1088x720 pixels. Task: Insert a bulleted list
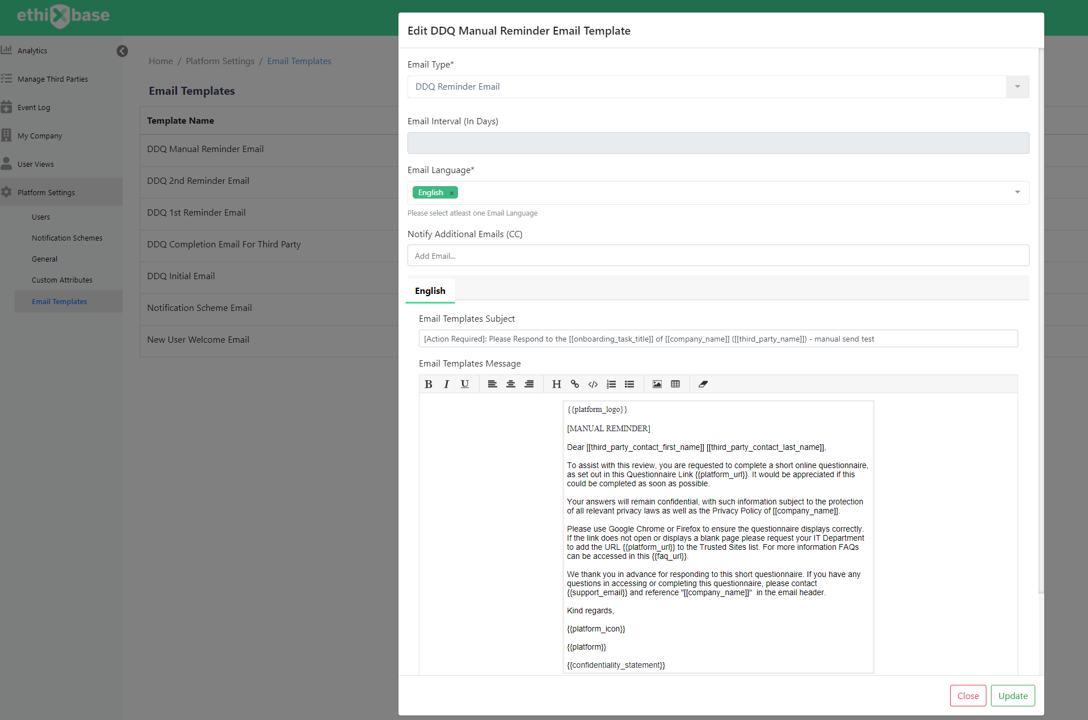[x=629, y=384]
